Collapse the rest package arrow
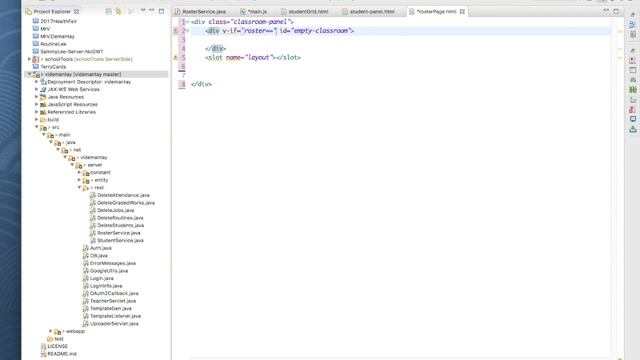 79,187
